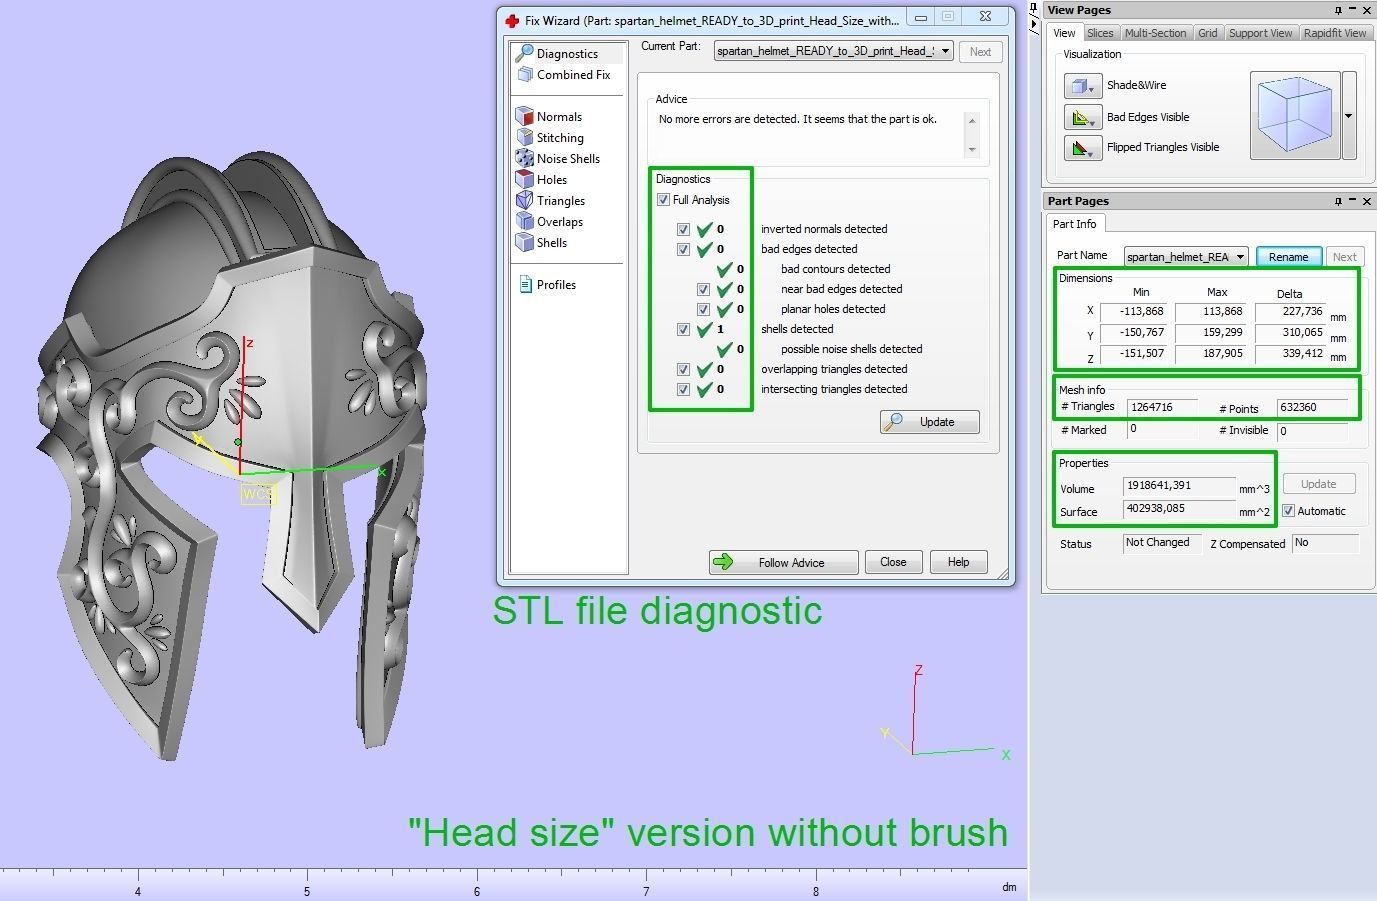The image size is (1377, 901).
Task: Click the Help button in Fix Wizard
Action: pyautogui.click(x=958, y=562)
